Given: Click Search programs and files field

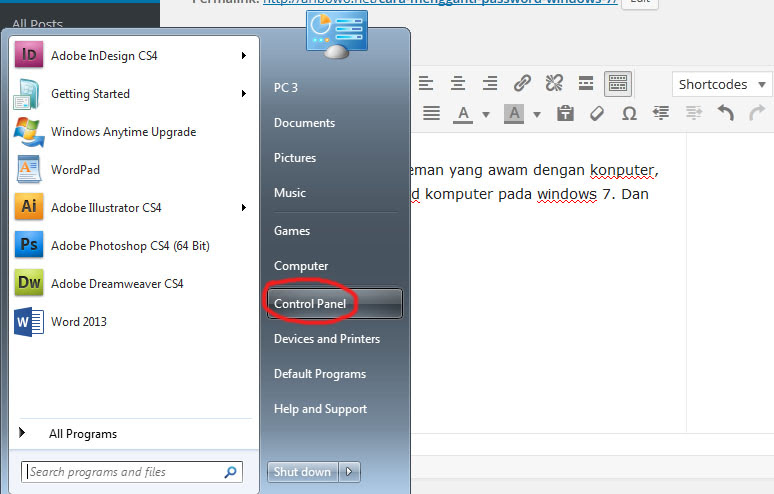Looking at the screenshot, I should tap(132, 472).
